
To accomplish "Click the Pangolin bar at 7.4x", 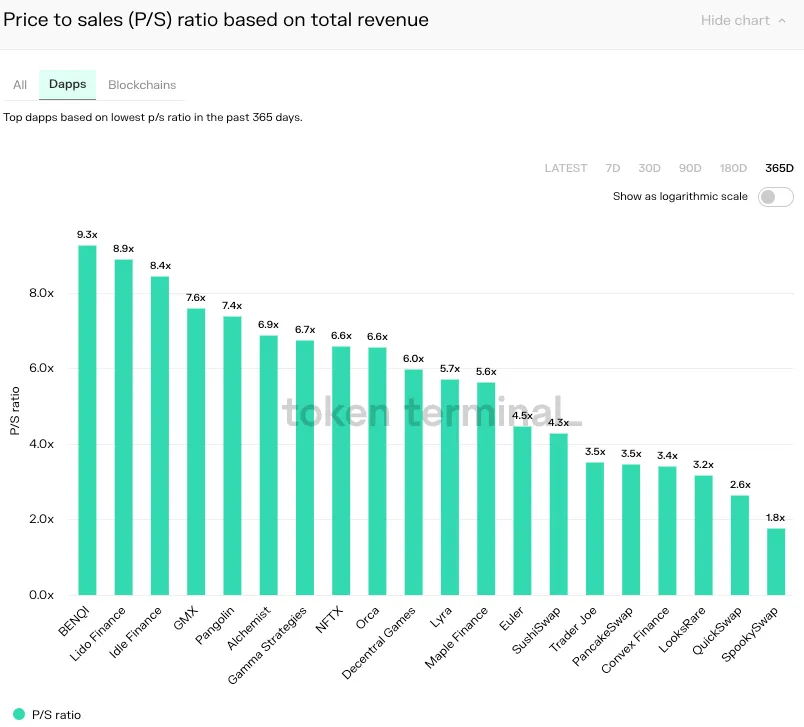I will (232, 456).
